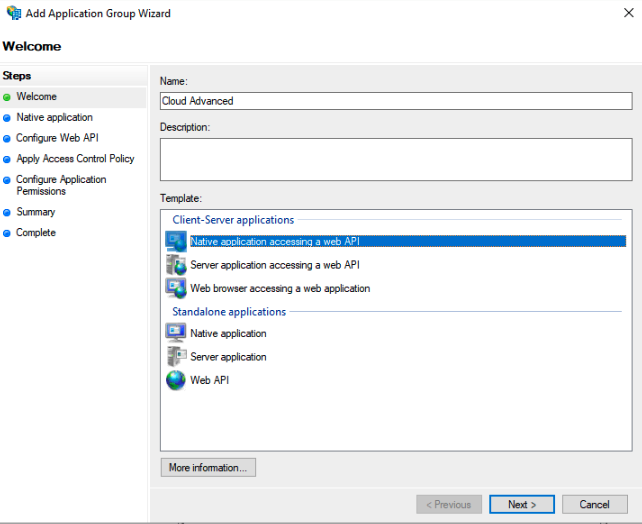The image size is (642, 524).
Task: Open More information about templates
Action: pyautogui.click(x=208, y=467)
